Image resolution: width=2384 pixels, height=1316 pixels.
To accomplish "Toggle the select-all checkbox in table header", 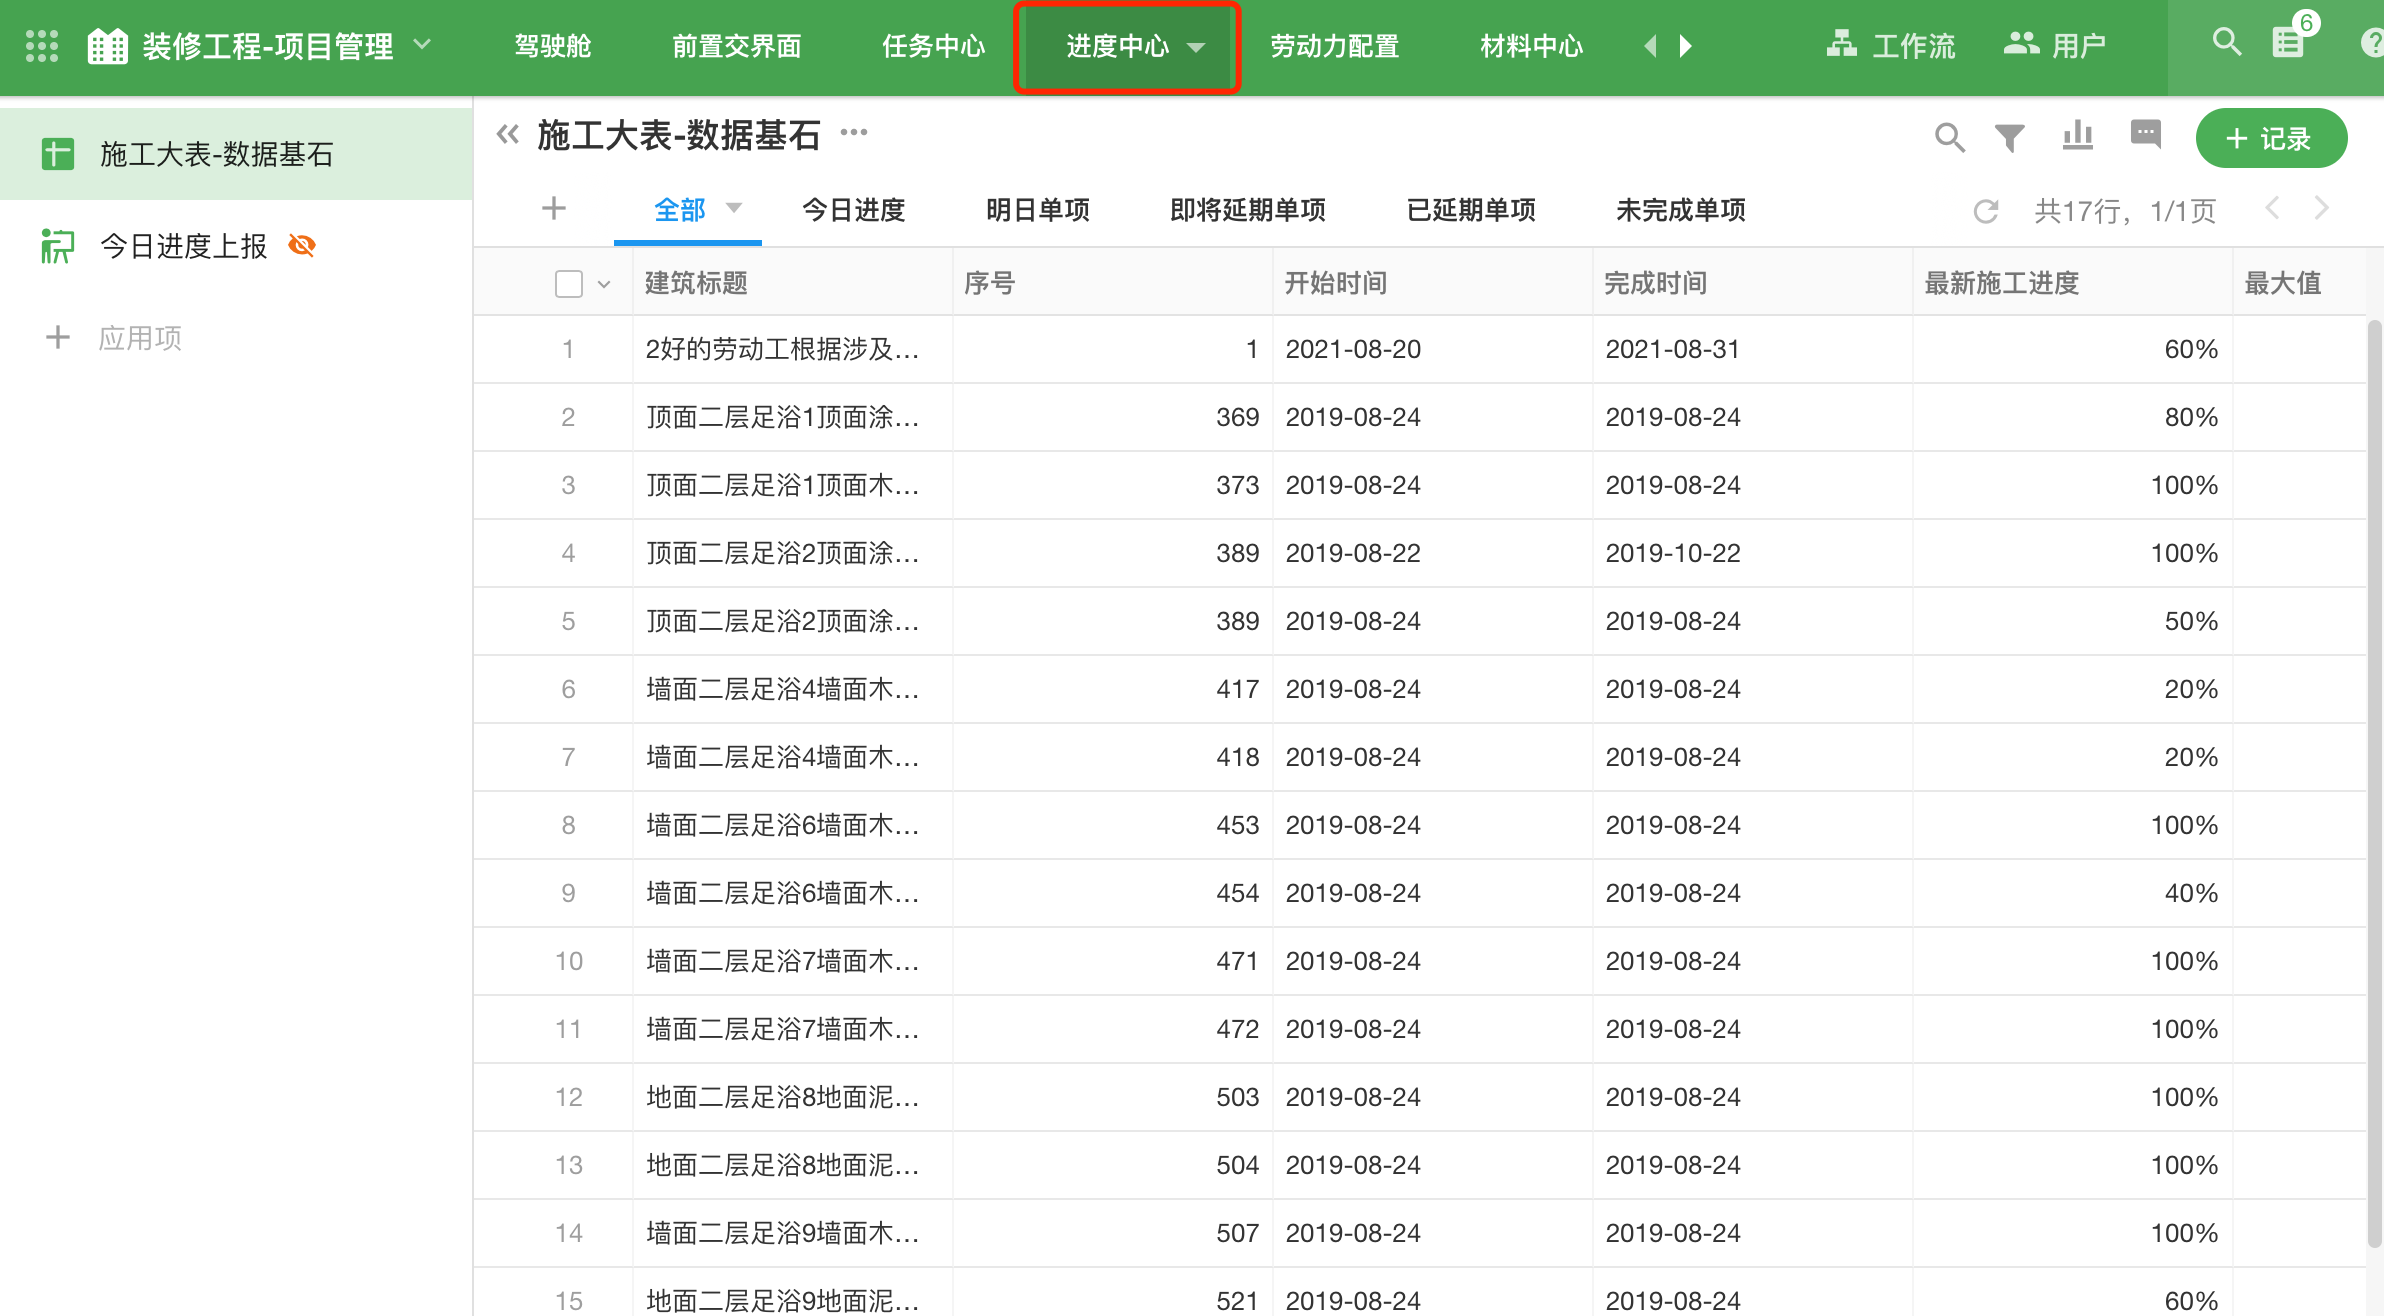I will pos(568,284).
